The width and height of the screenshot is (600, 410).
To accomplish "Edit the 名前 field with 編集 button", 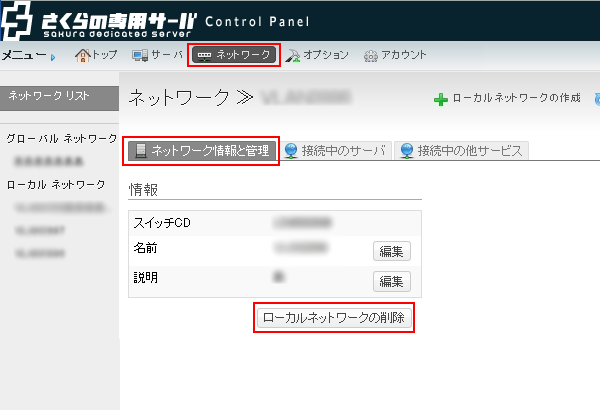I will click(392, 251).
